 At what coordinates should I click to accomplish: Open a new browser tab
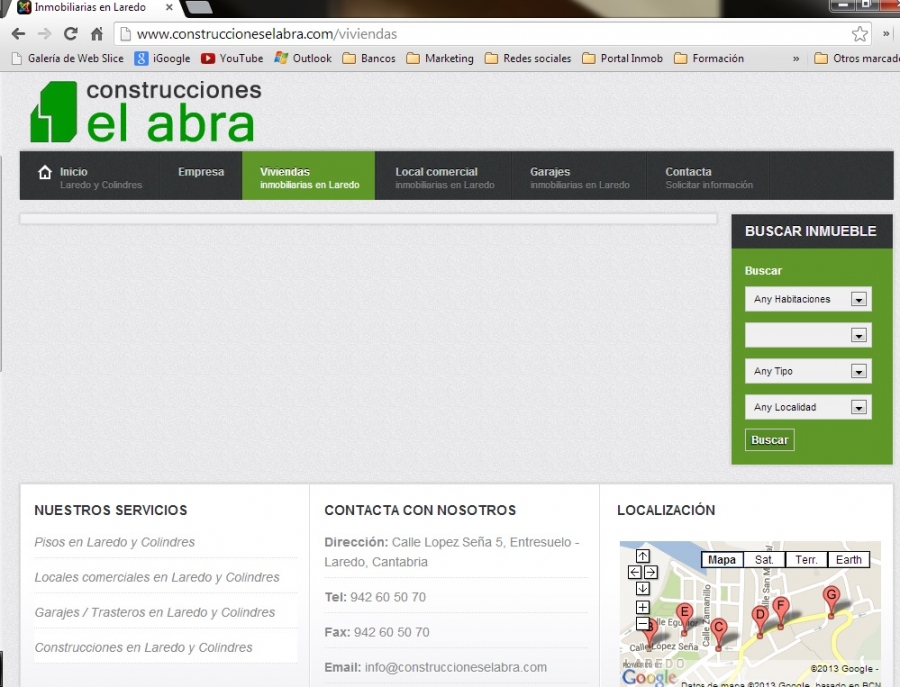pyautogui.click(x=199, y=7)
